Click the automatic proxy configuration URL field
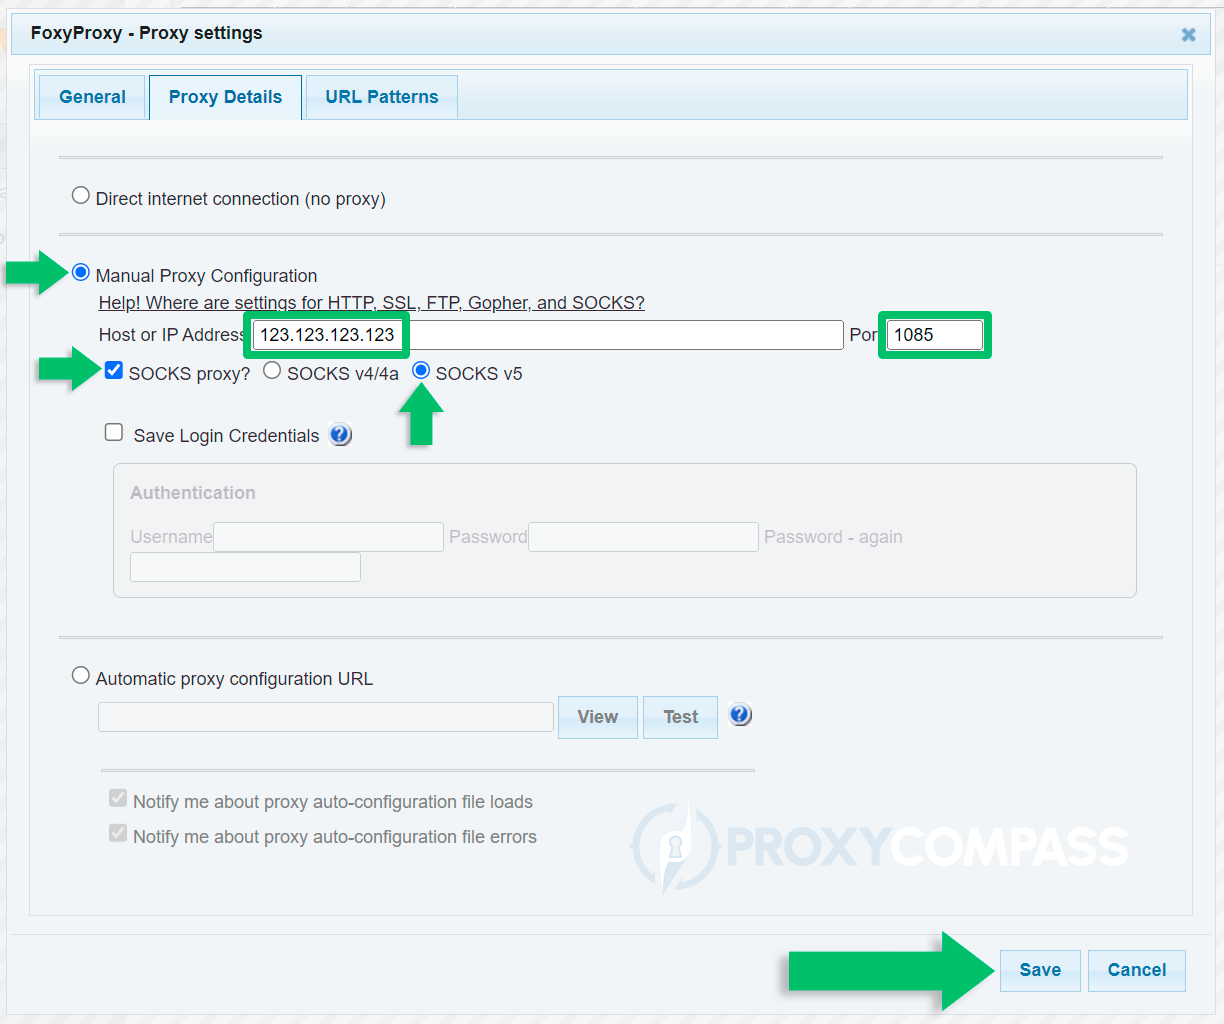 pyautogui.click(x=326, y=717)
